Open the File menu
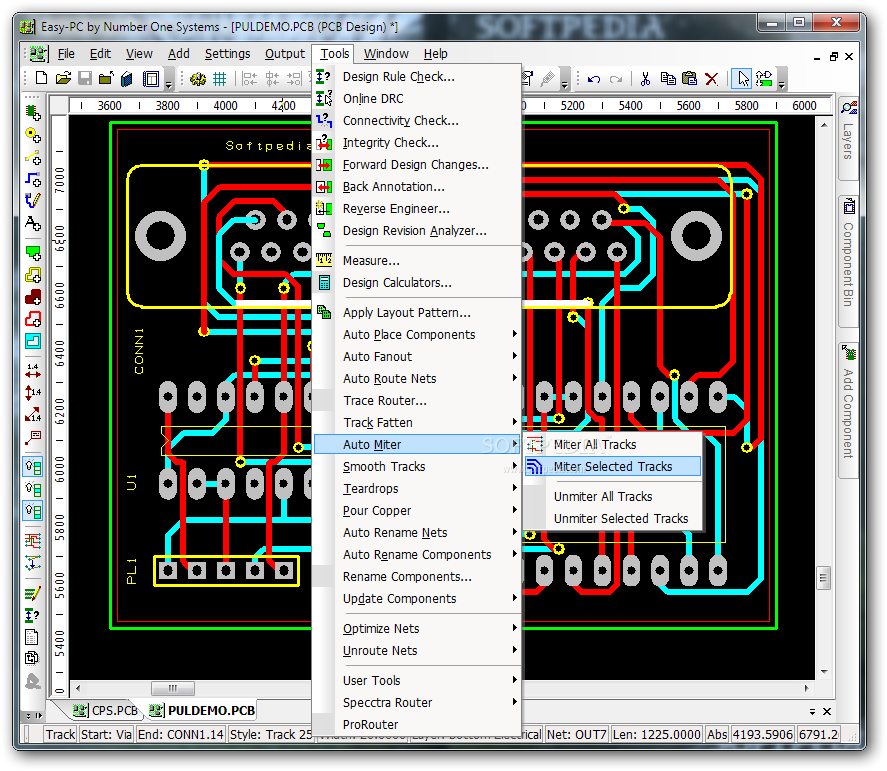 click(66, 54)
